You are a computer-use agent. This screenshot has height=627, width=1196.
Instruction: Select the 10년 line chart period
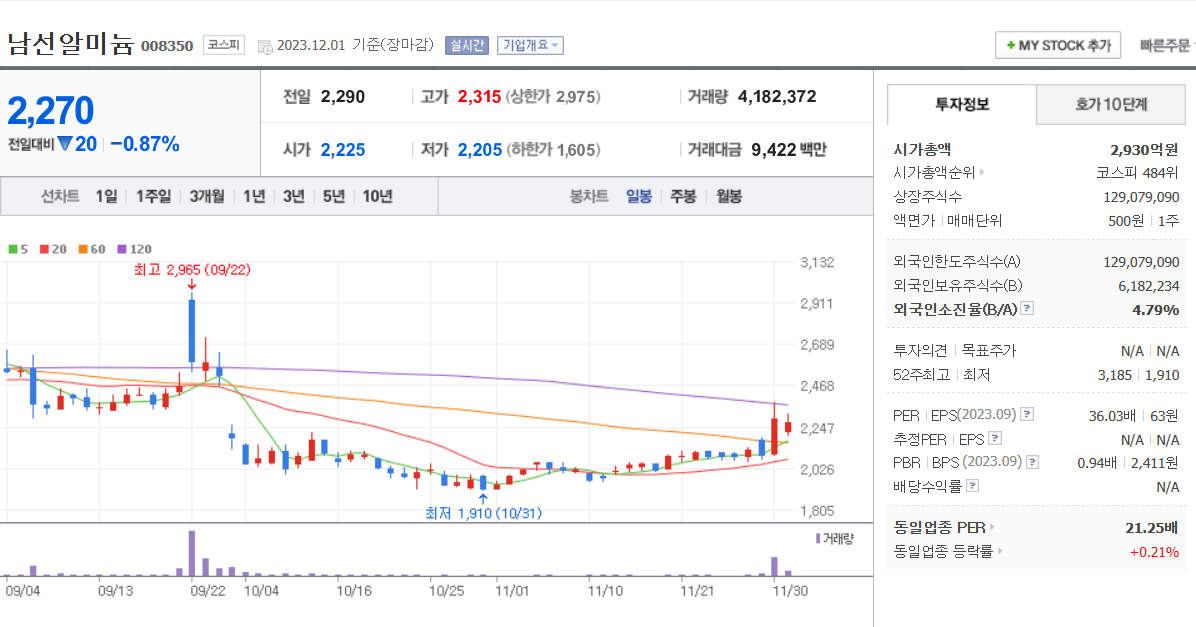377,197
